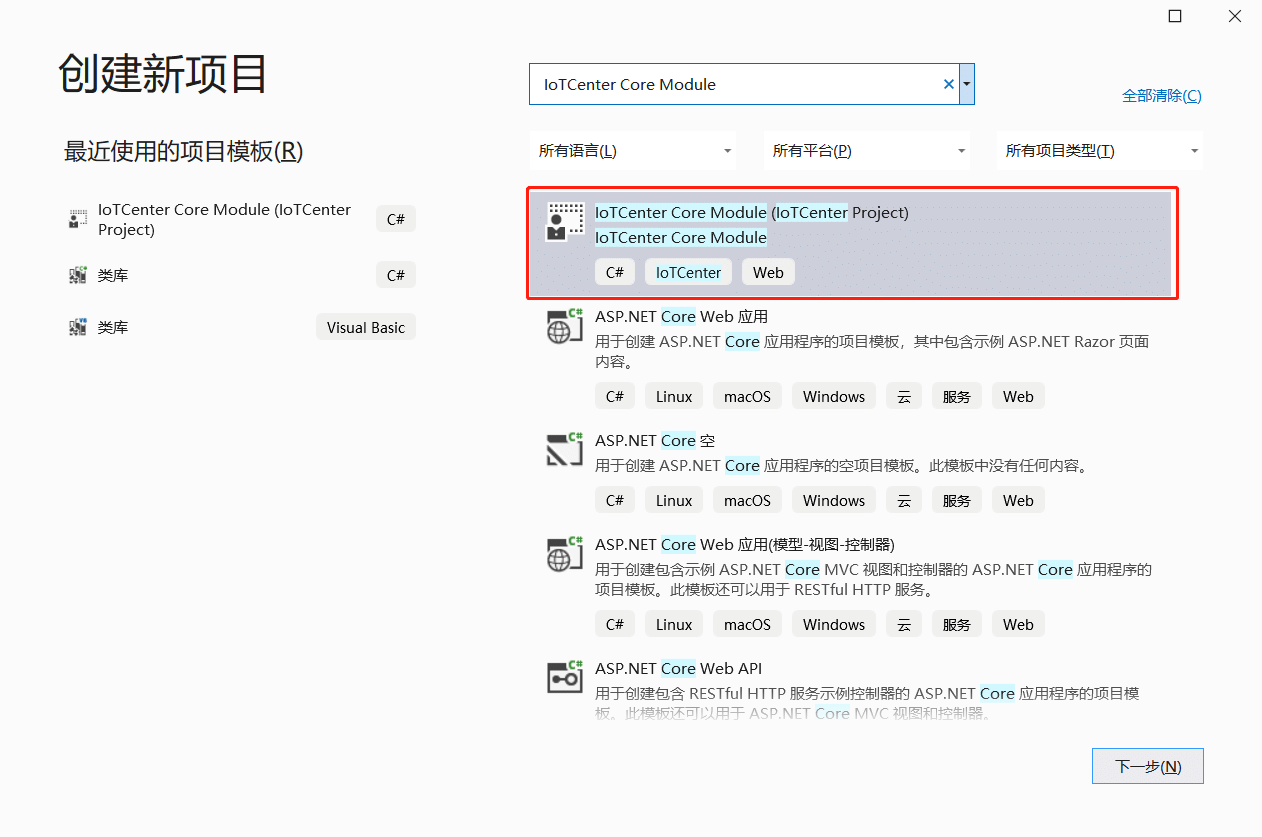
Task: Click the 全部清除 link
Action: pos(1161,96)
